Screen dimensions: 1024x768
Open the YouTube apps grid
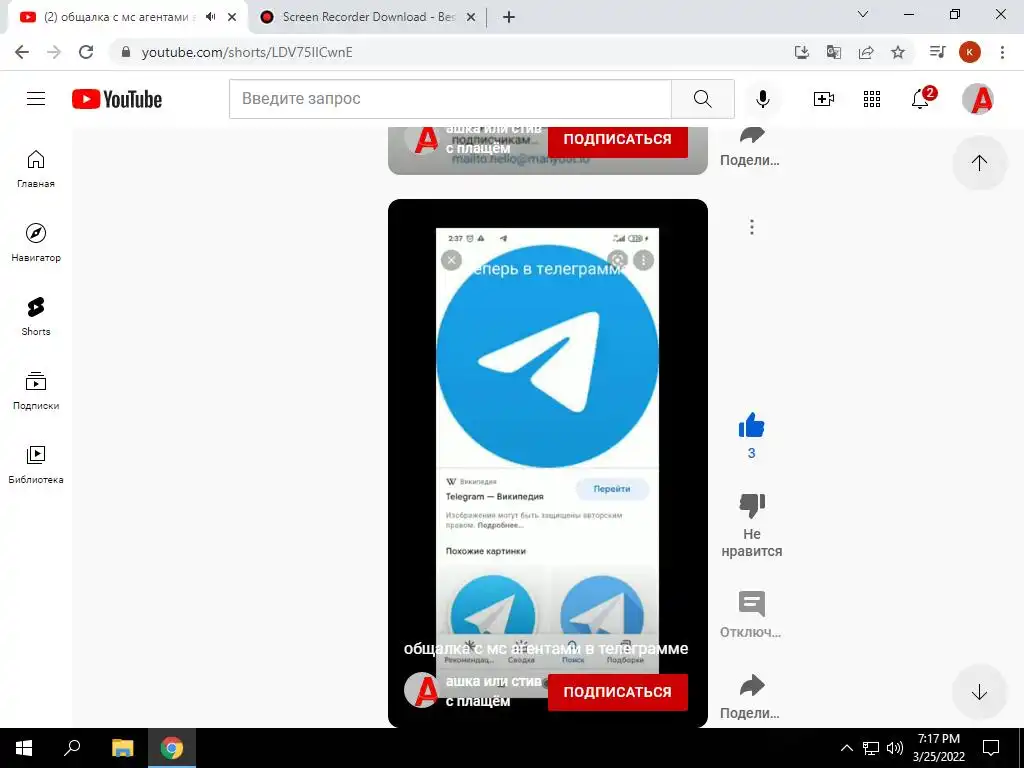pos(872,99)
